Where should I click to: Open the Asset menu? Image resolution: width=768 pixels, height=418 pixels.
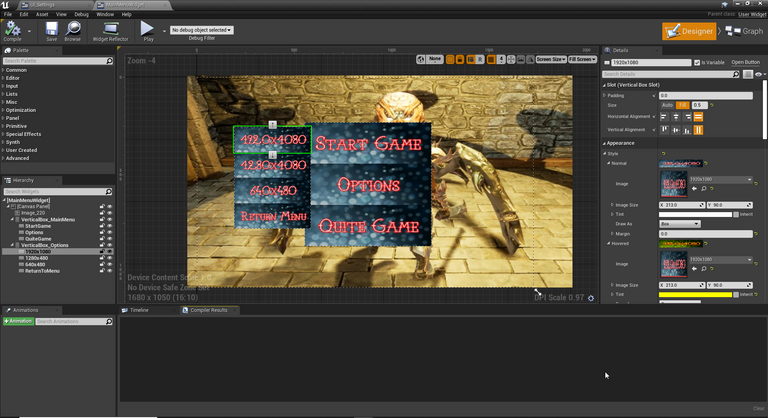(42, 14)
